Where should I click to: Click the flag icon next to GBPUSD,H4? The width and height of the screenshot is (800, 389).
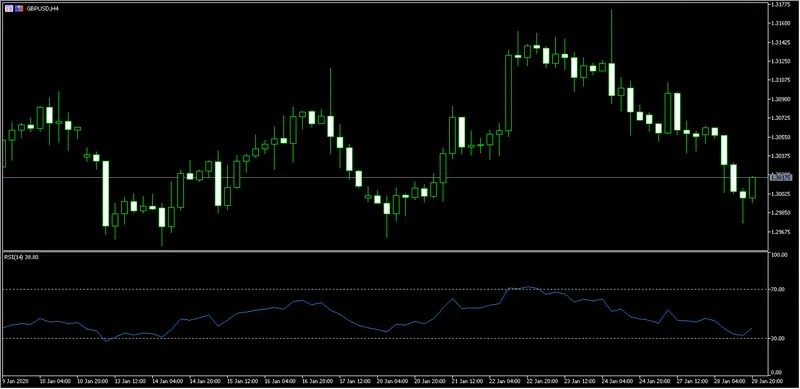pos(19,9)
